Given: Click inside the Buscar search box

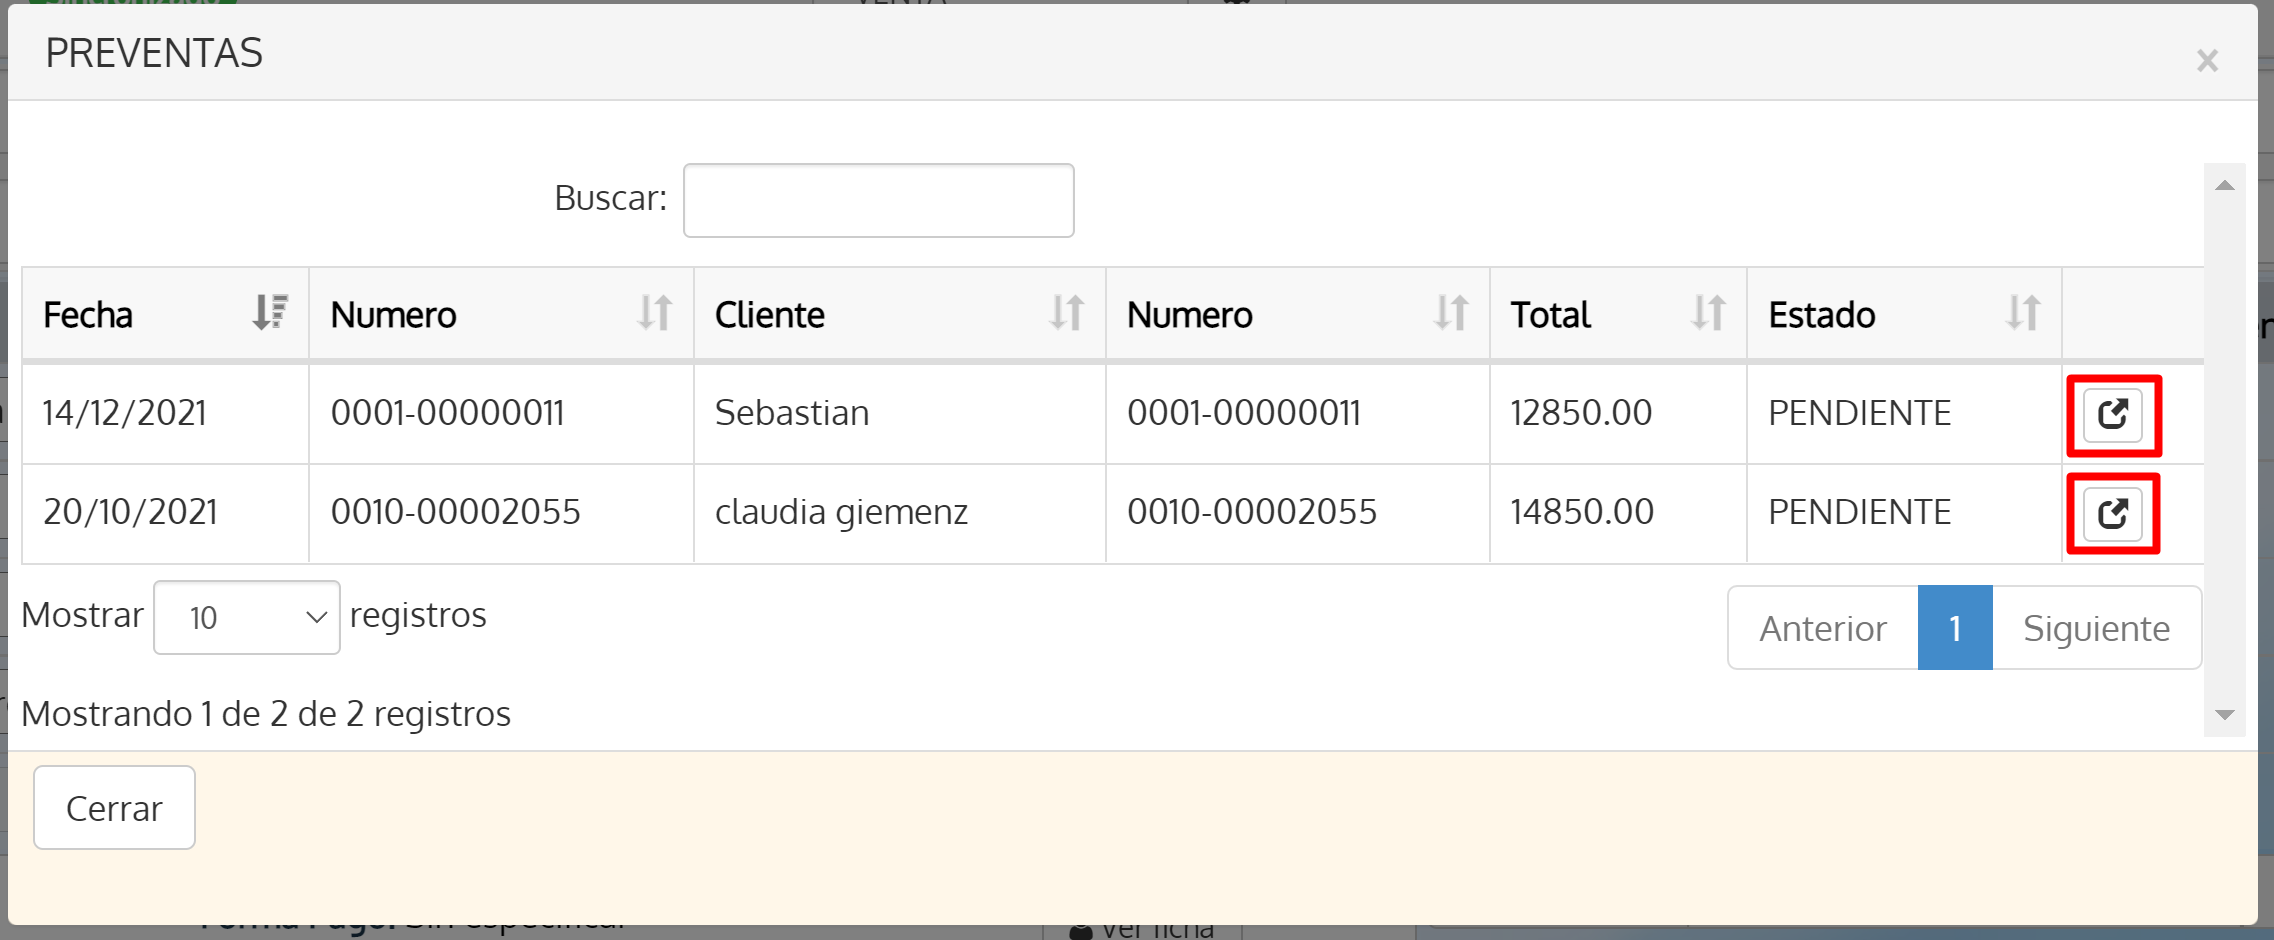Looking at the screenshot, I should (878, 200).
